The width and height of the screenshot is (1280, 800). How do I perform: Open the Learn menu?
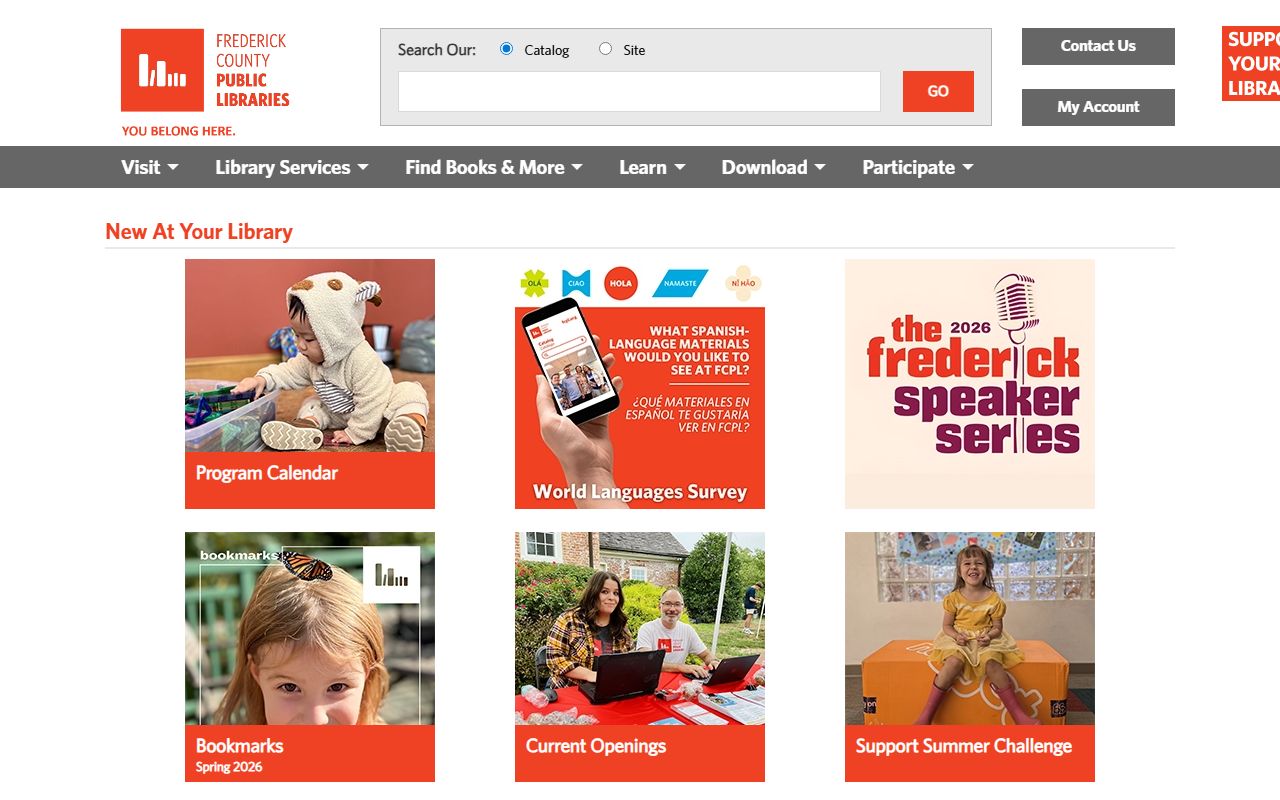(652, 167)
